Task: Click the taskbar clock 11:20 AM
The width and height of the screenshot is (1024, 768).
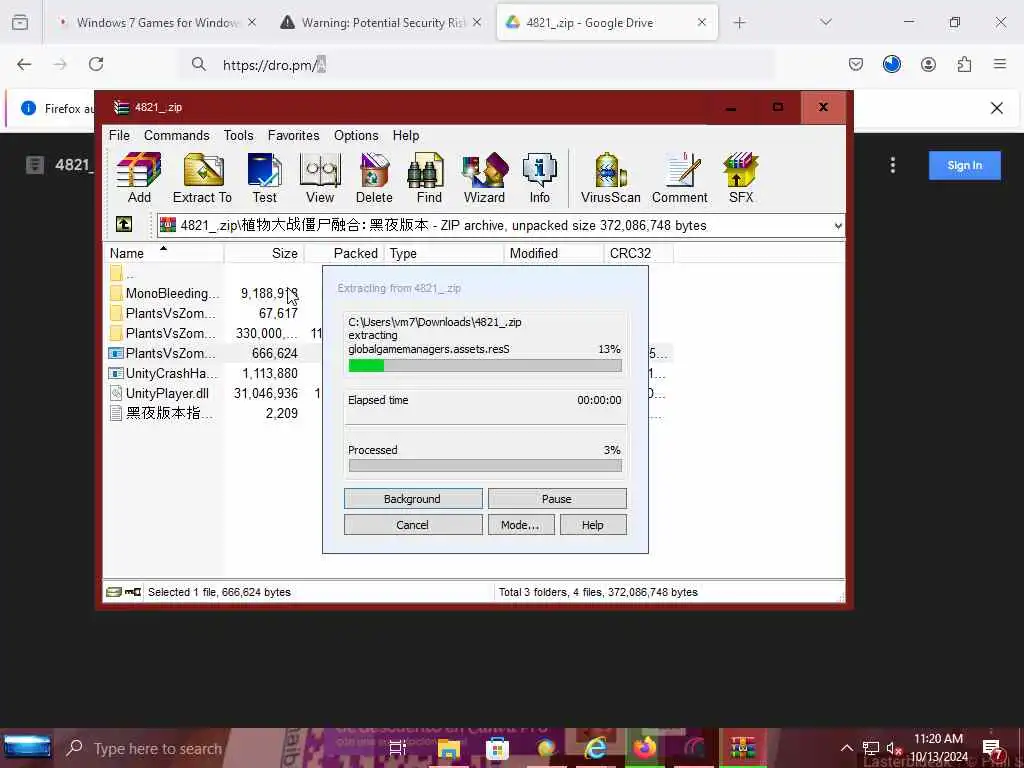Action: coord(938,739)
